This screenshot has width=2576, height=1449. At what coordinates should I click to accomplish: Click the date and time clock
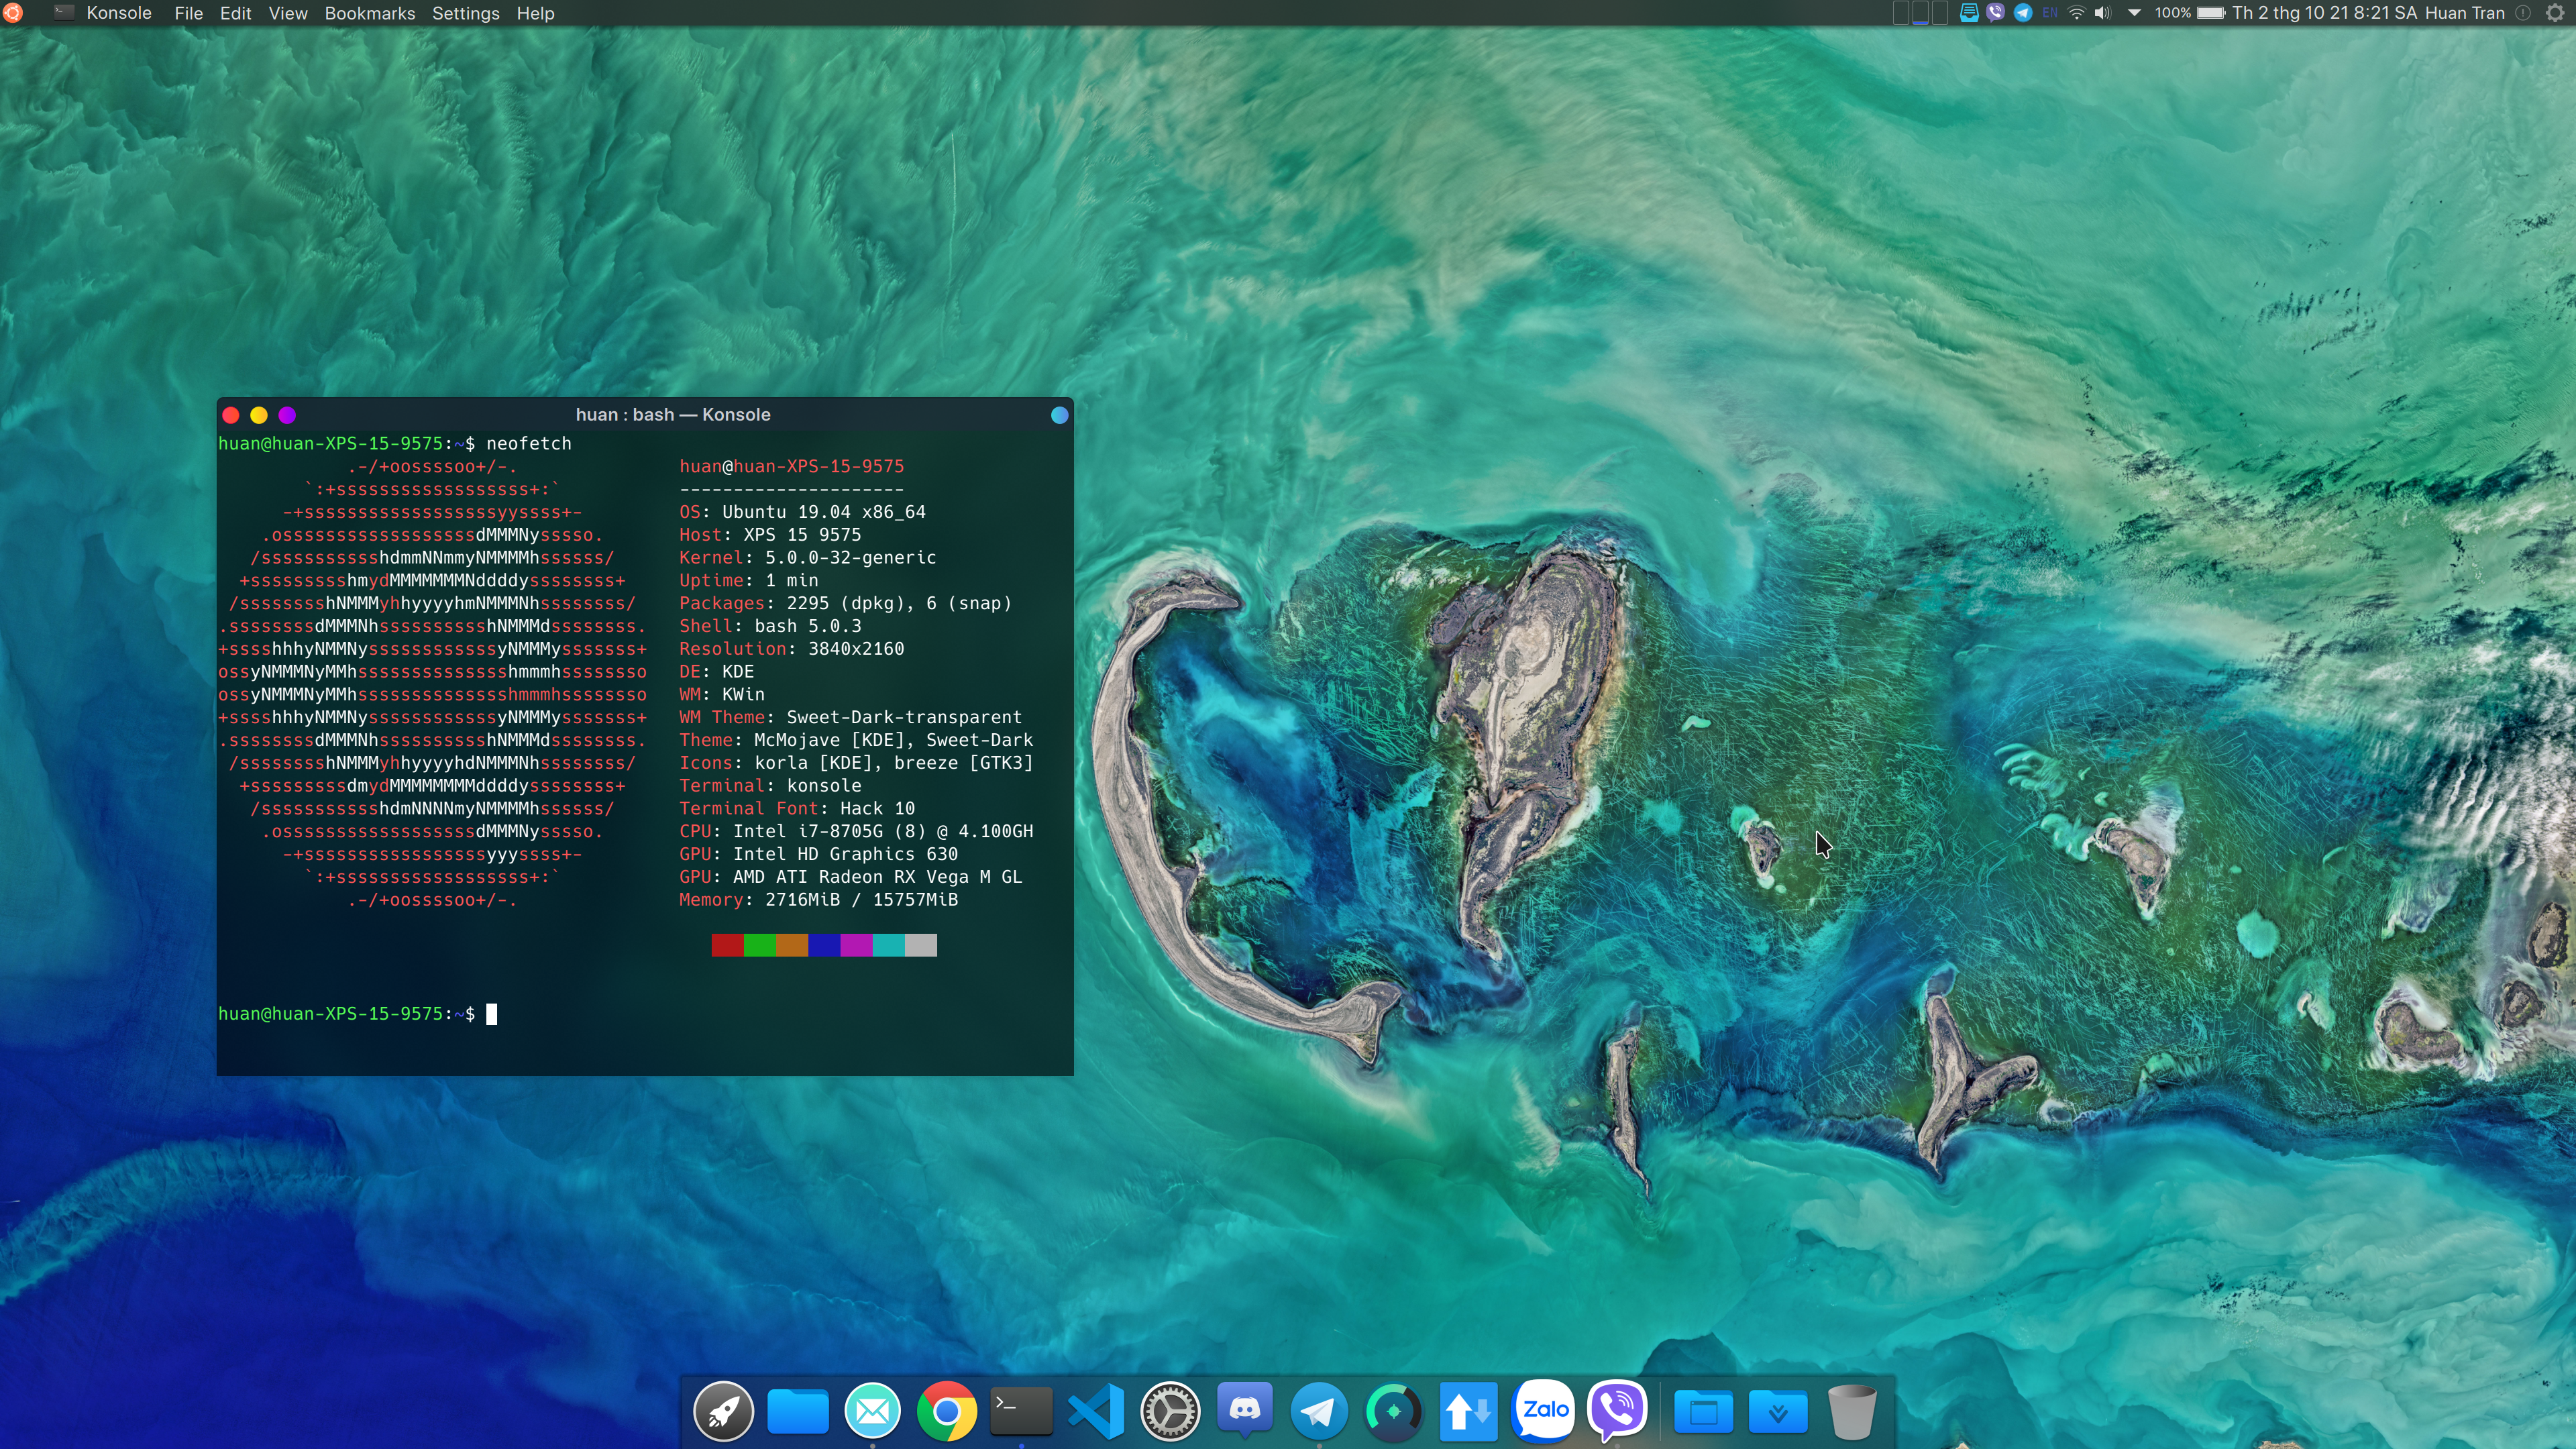(2324, 13)
